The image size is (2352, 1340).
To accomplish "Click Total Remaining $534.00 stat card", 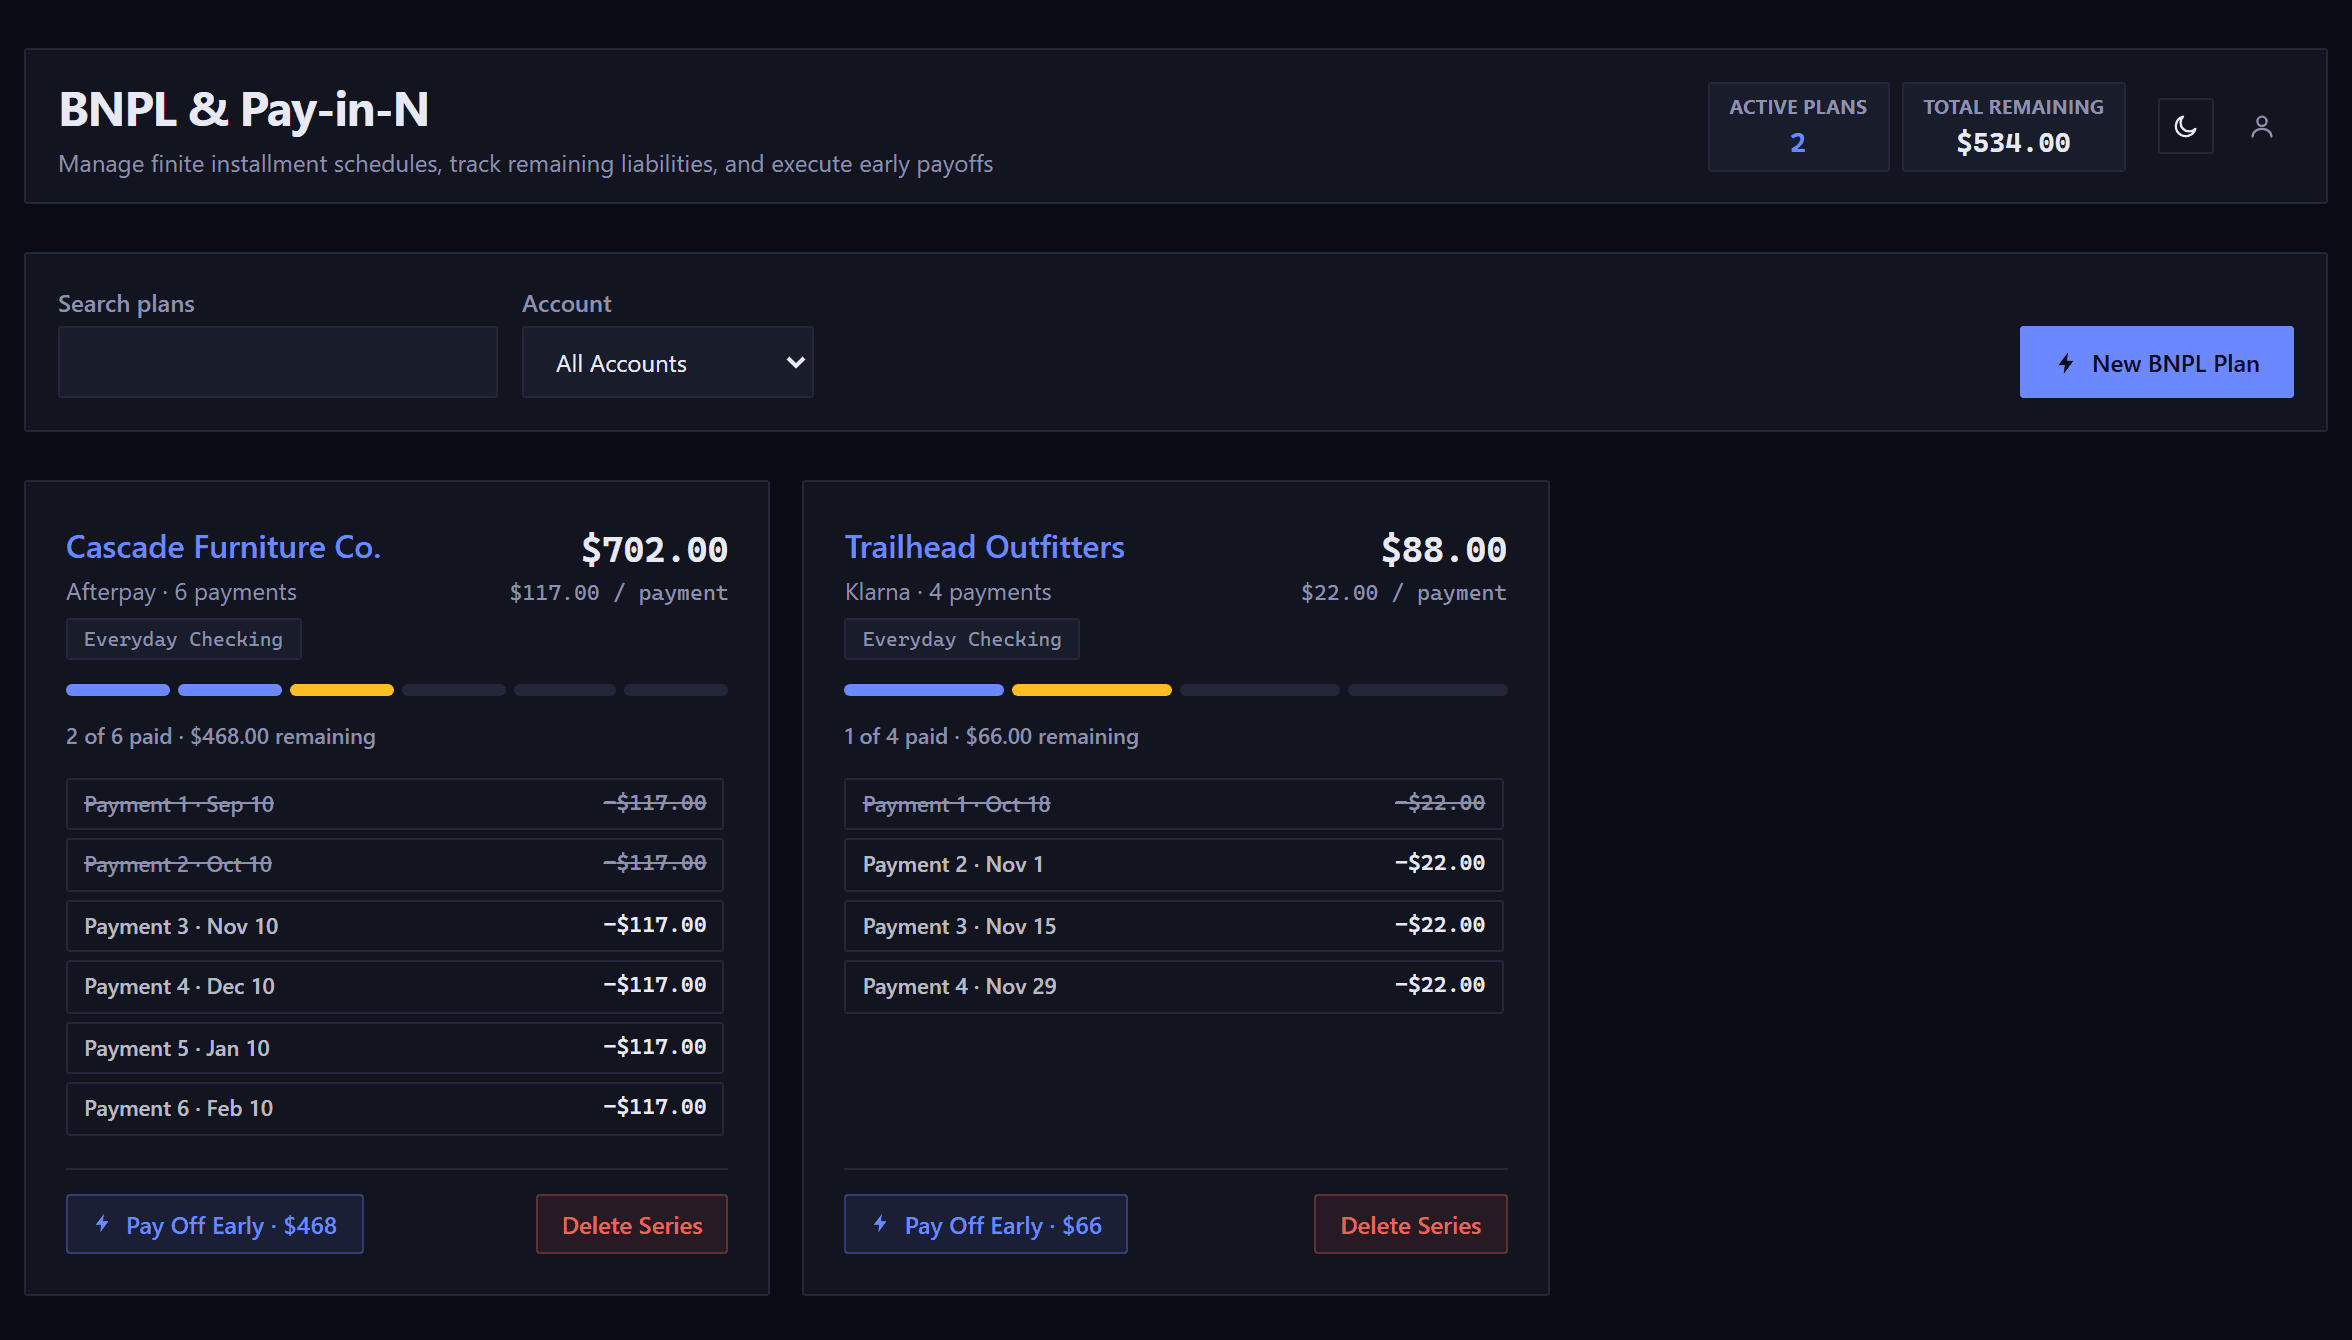I will 2013,127.
